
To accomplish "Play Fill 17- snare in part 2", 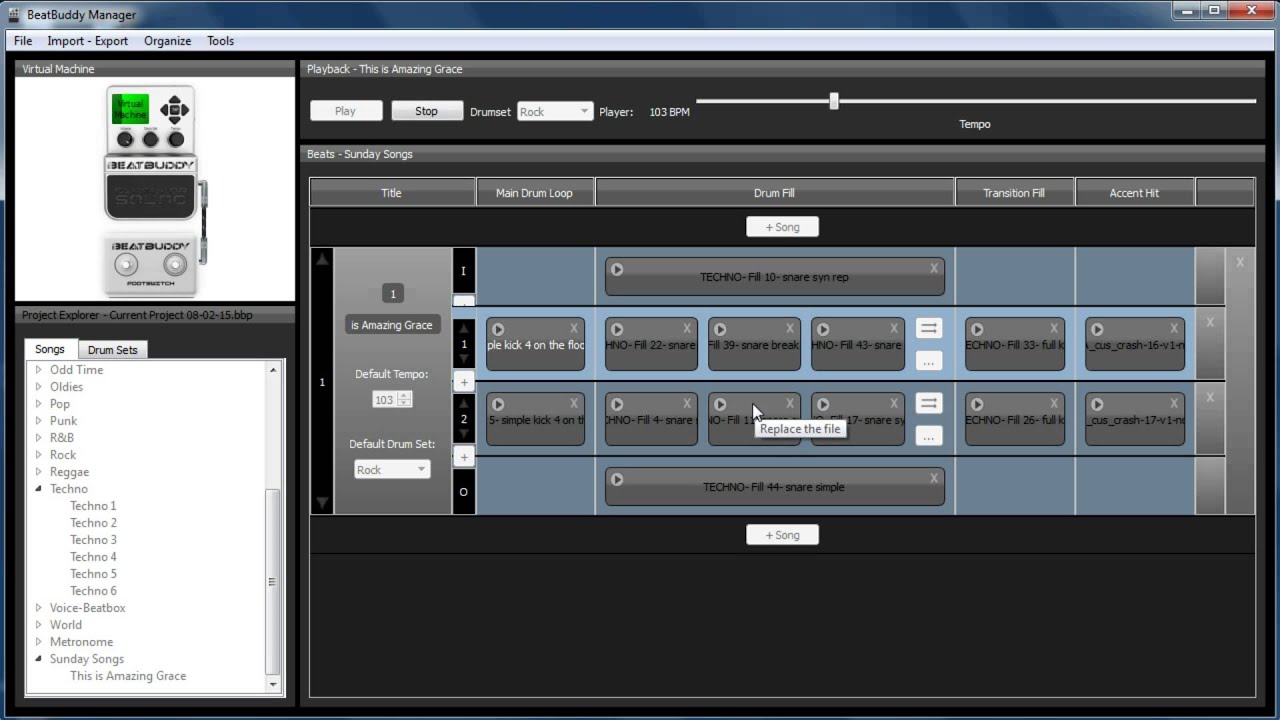I will pyautogui.click(x=823, y=404).
